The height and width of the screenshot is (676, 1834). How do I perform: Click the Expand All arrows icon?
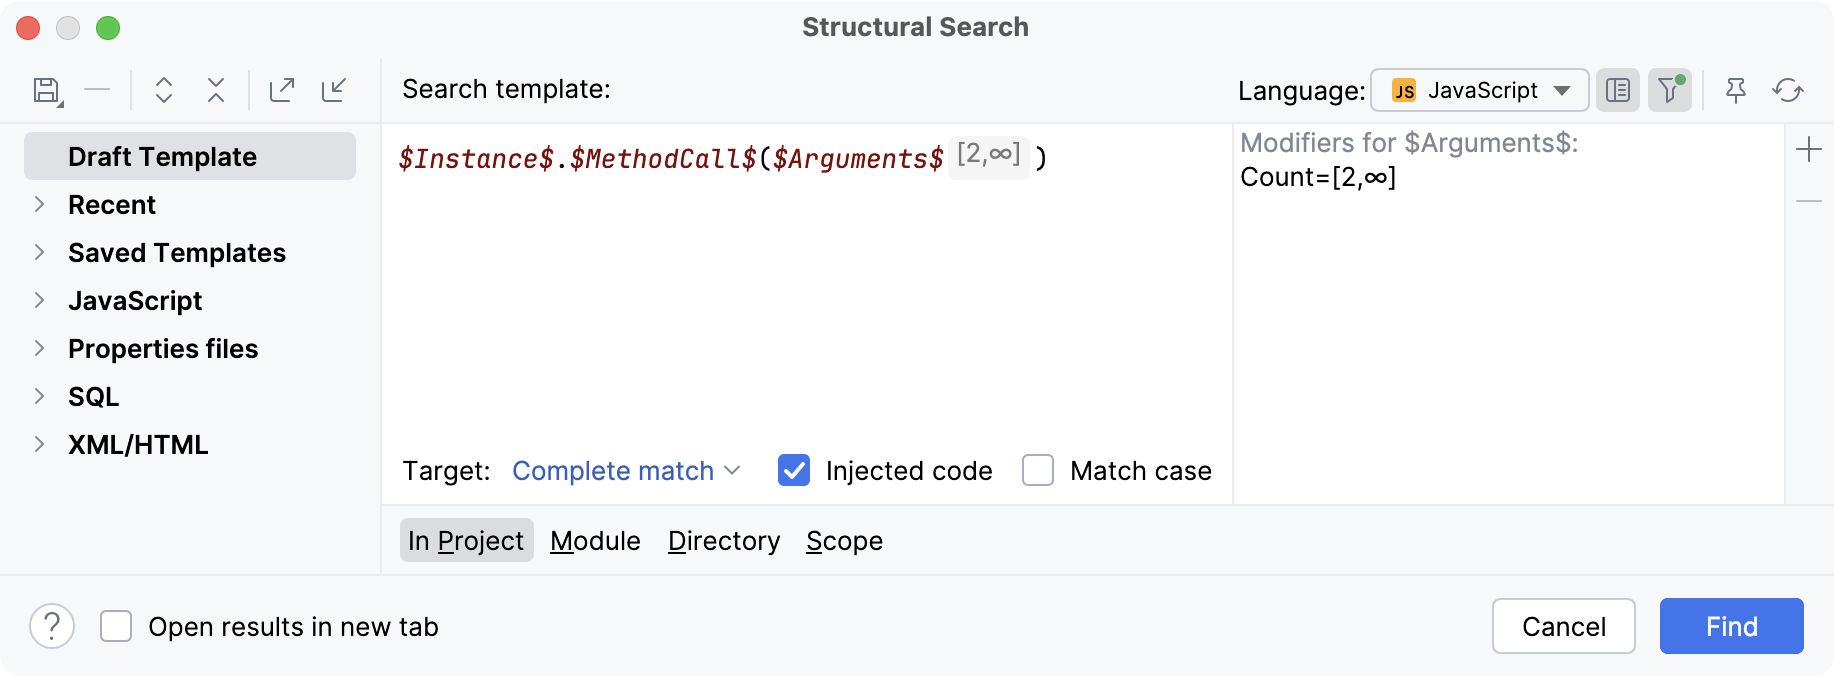click(x=164, y=90)
